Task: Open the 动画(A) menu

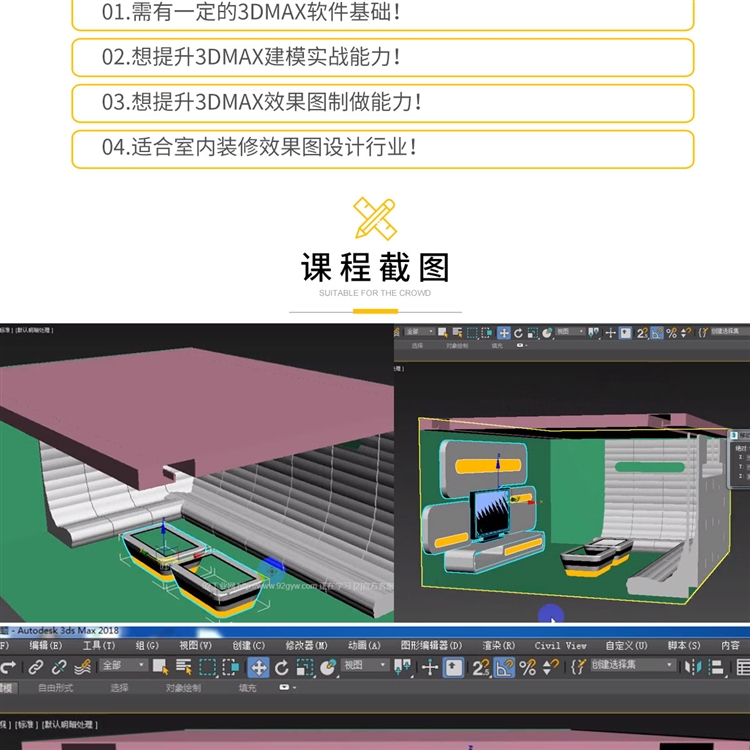Action: click(x=364, y=645)
